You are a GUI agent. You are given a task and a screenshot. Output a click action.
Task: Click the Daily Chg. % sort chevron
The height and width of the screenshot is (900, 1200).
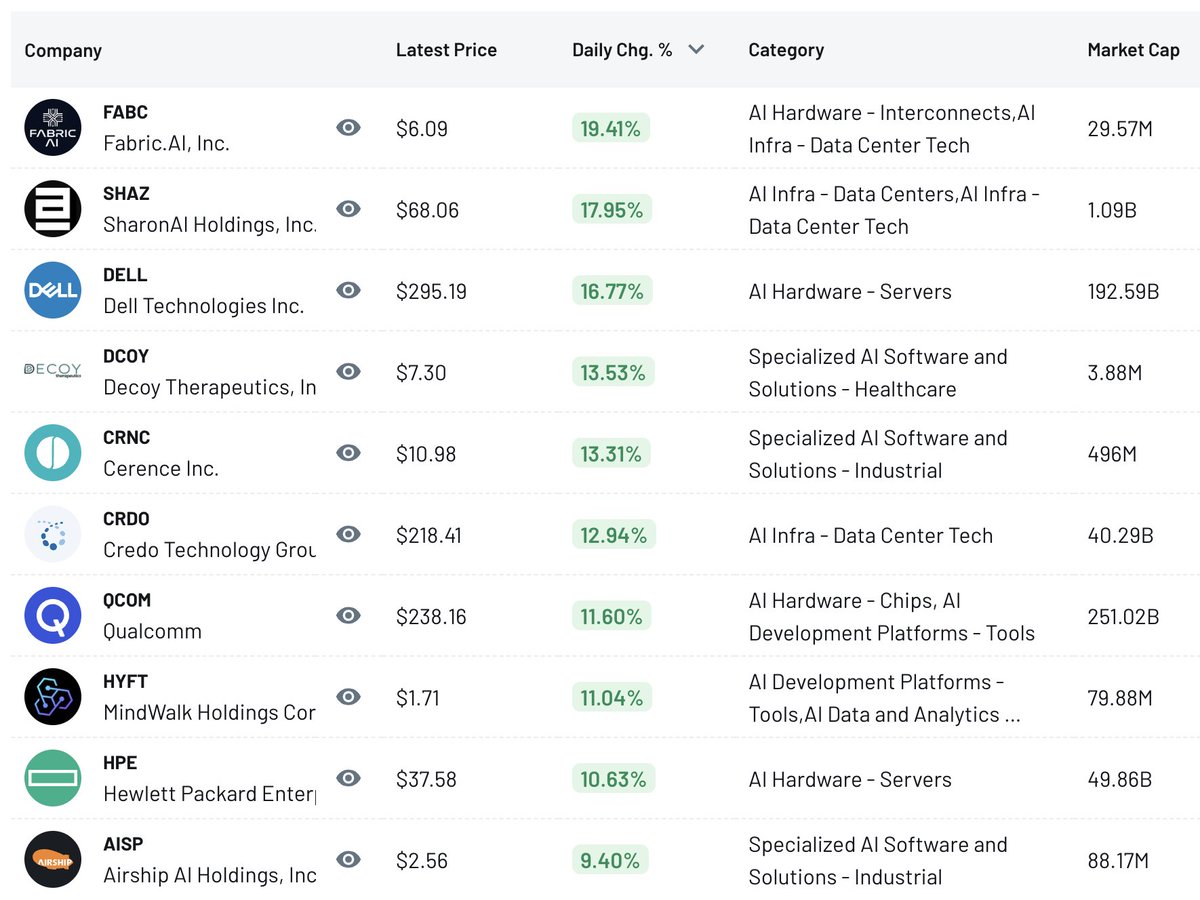[x=696, y=49]
